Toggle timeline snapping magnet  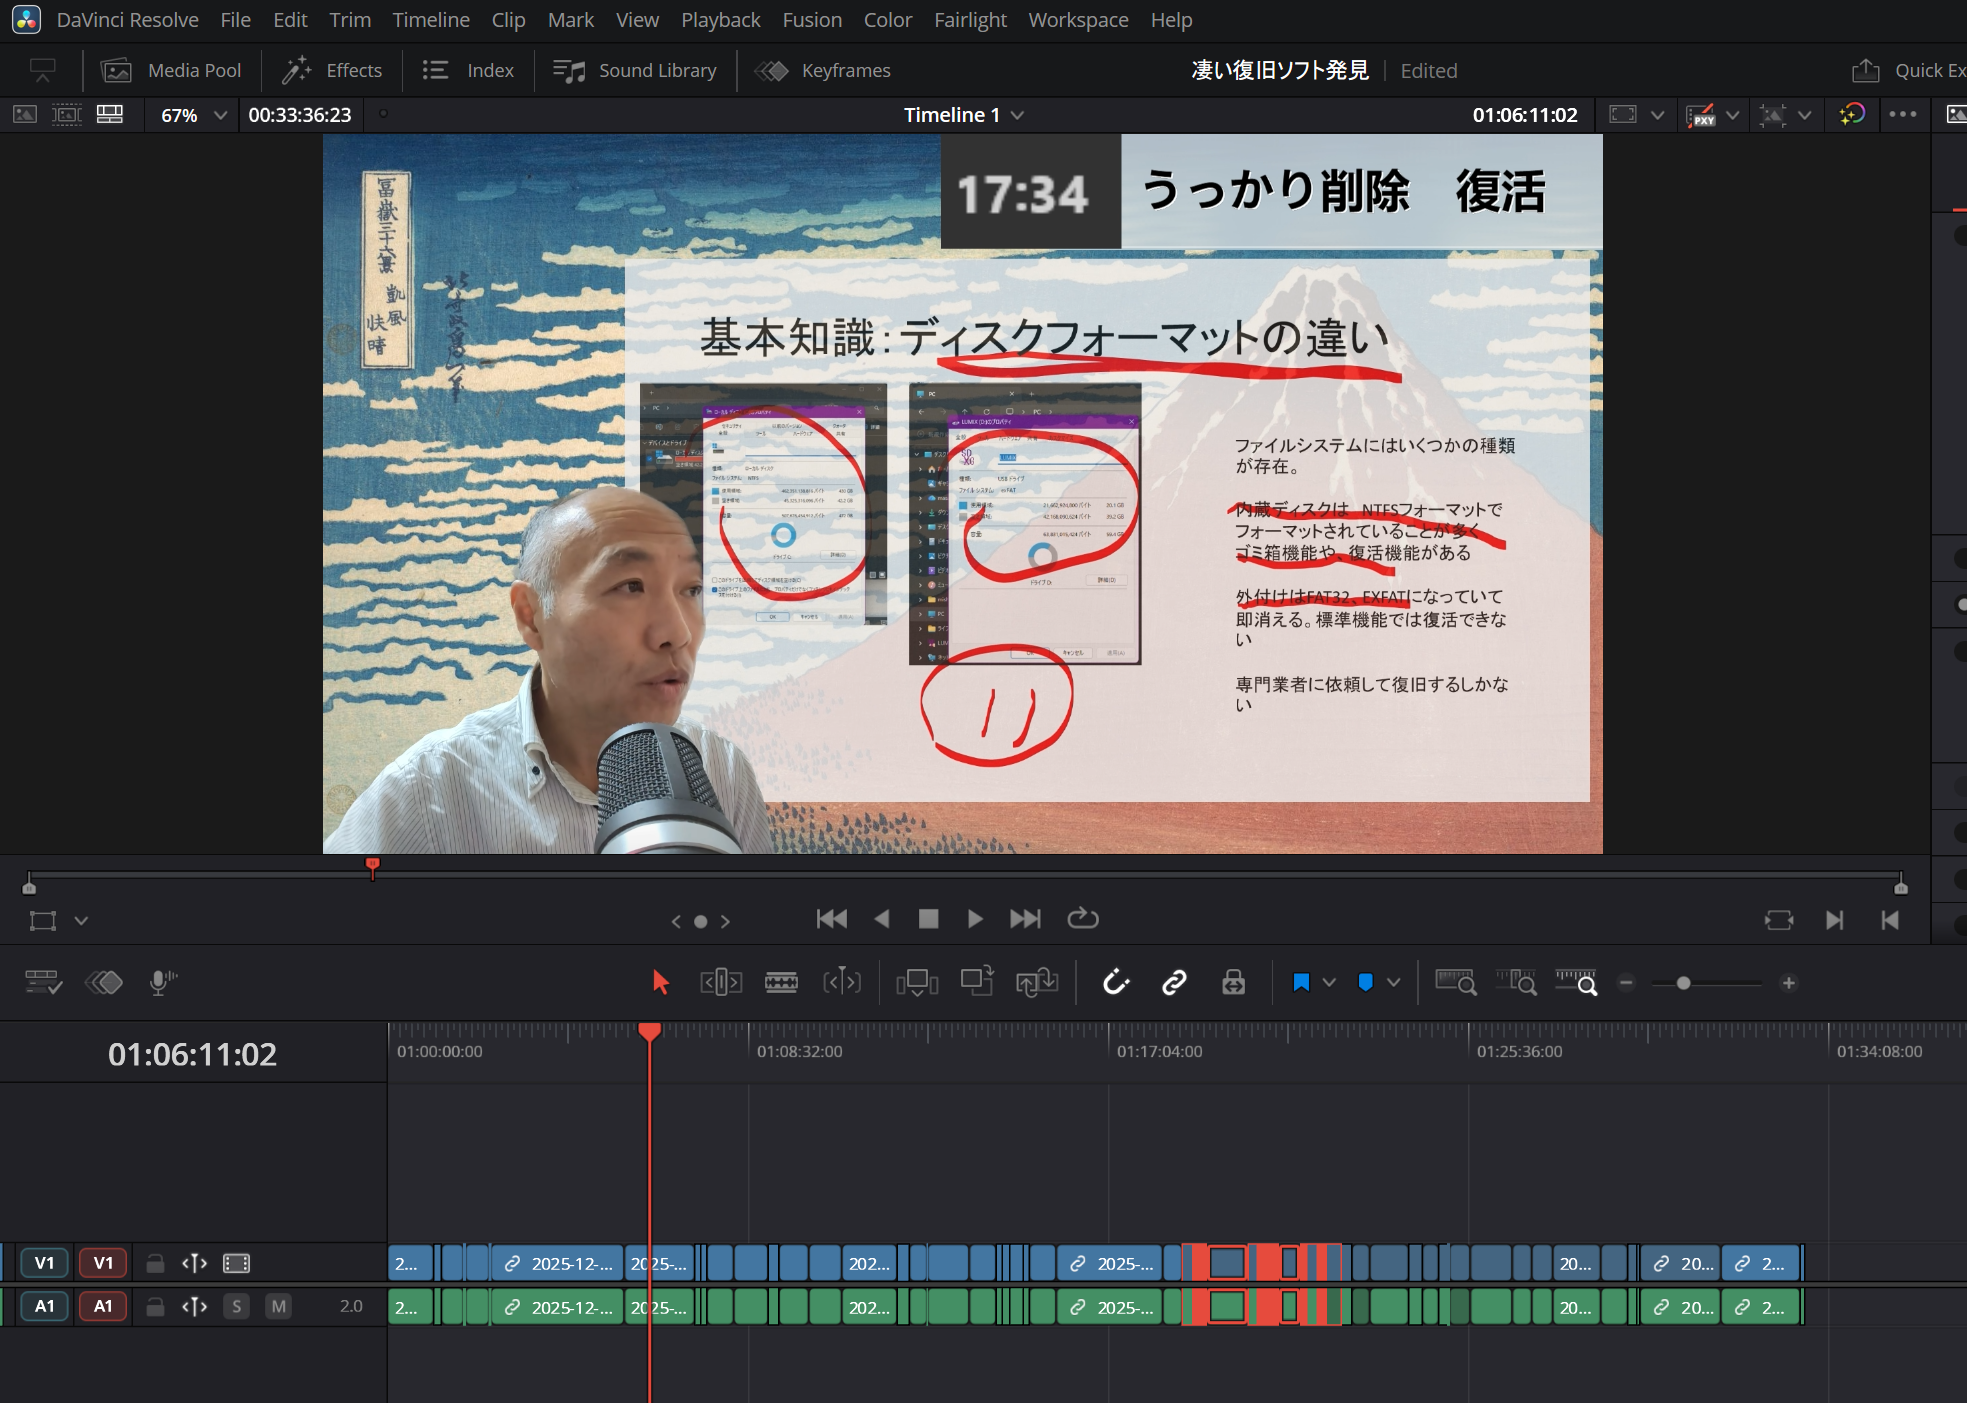[1116, 983]
